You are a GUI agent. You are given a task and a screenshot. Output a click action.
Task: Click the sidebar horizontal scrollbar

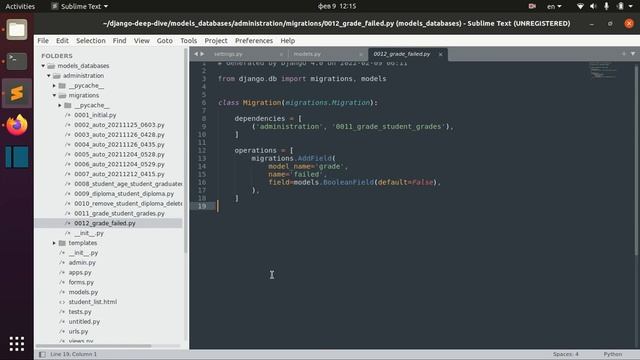click(95, 346)
